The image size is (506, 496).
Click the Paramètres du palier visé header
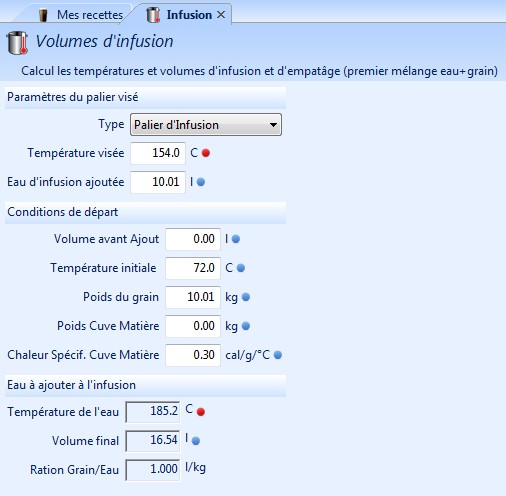[145, 97]
